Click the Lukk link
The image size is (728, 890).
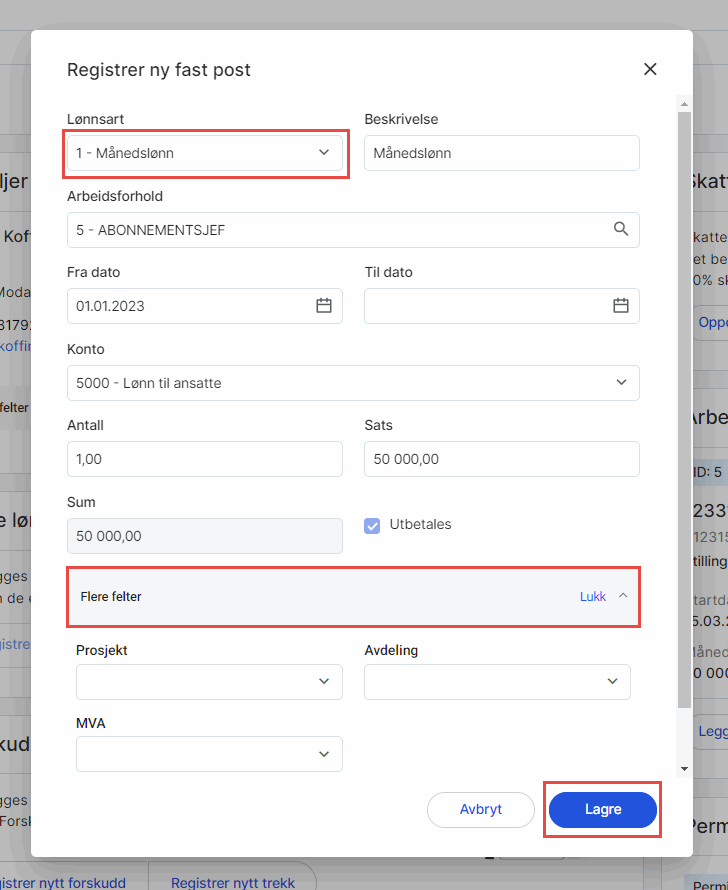(593, 596)
